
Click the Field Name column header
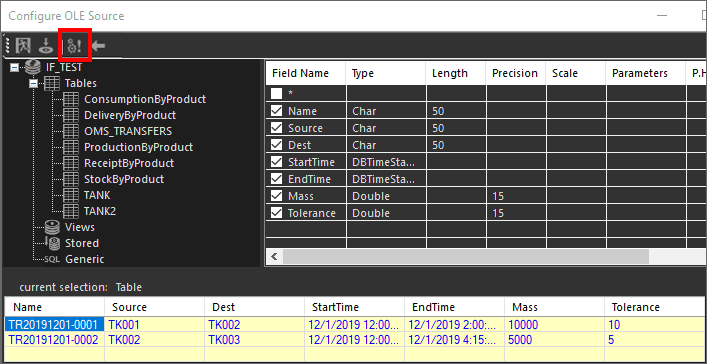pos(306,74)
